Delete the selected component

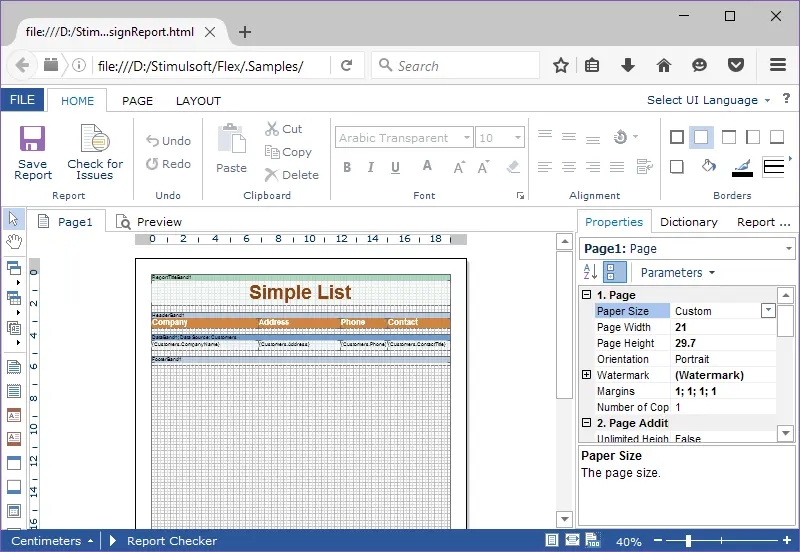(291, 175)
